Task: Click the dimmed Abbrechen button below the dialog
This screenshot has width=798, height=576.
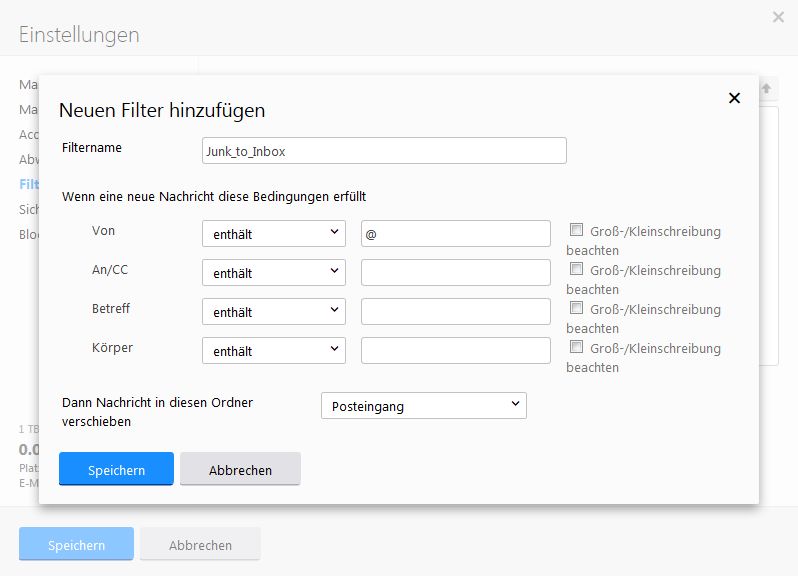Action: point(200,544)
